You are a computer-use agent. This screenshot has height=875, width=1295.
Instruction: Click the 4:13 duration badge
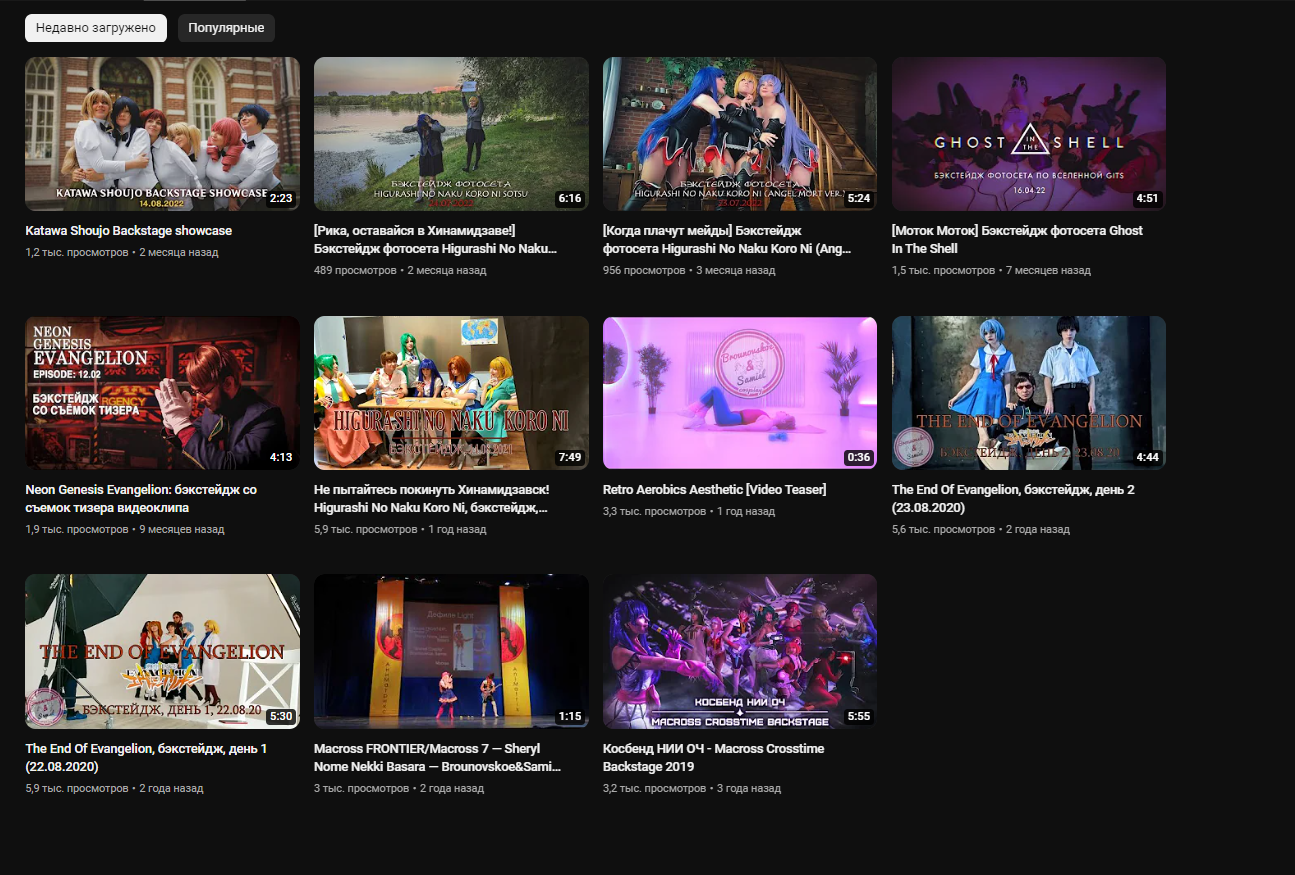click(281, 457)
